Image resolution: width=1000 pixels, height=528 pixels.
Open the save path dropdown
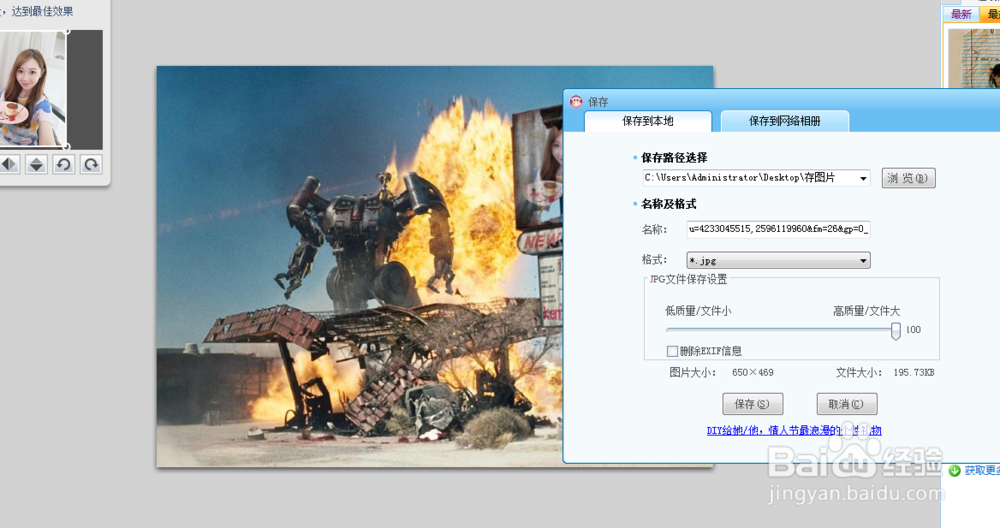pos(863,178)
